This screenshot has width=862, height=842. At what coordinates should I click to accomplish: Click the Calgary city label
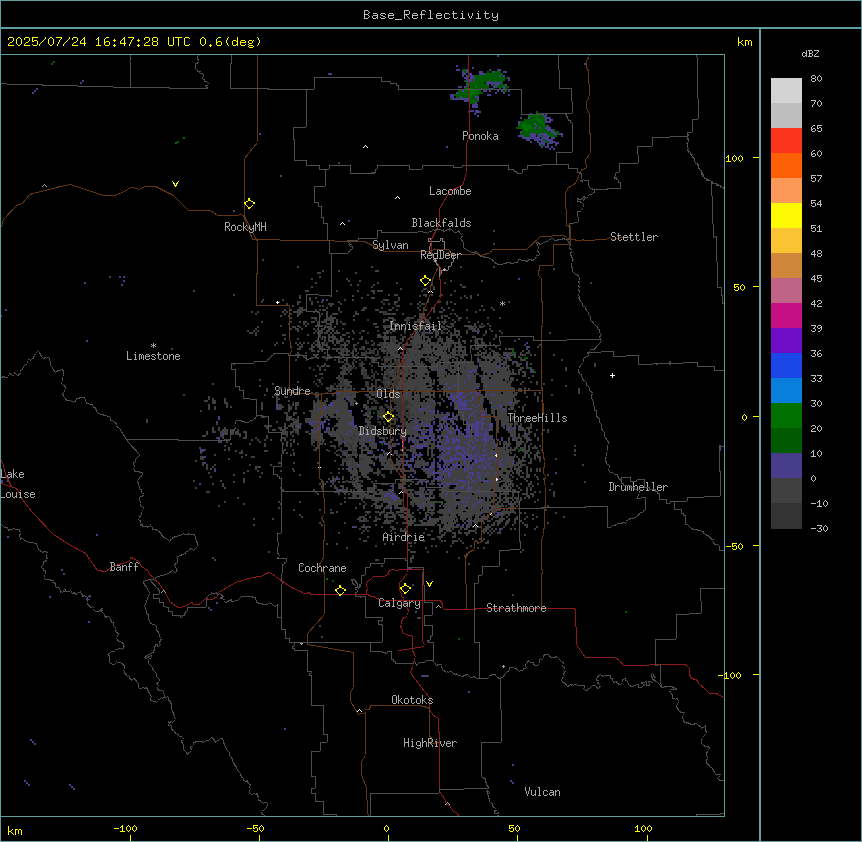coord(399,603)
